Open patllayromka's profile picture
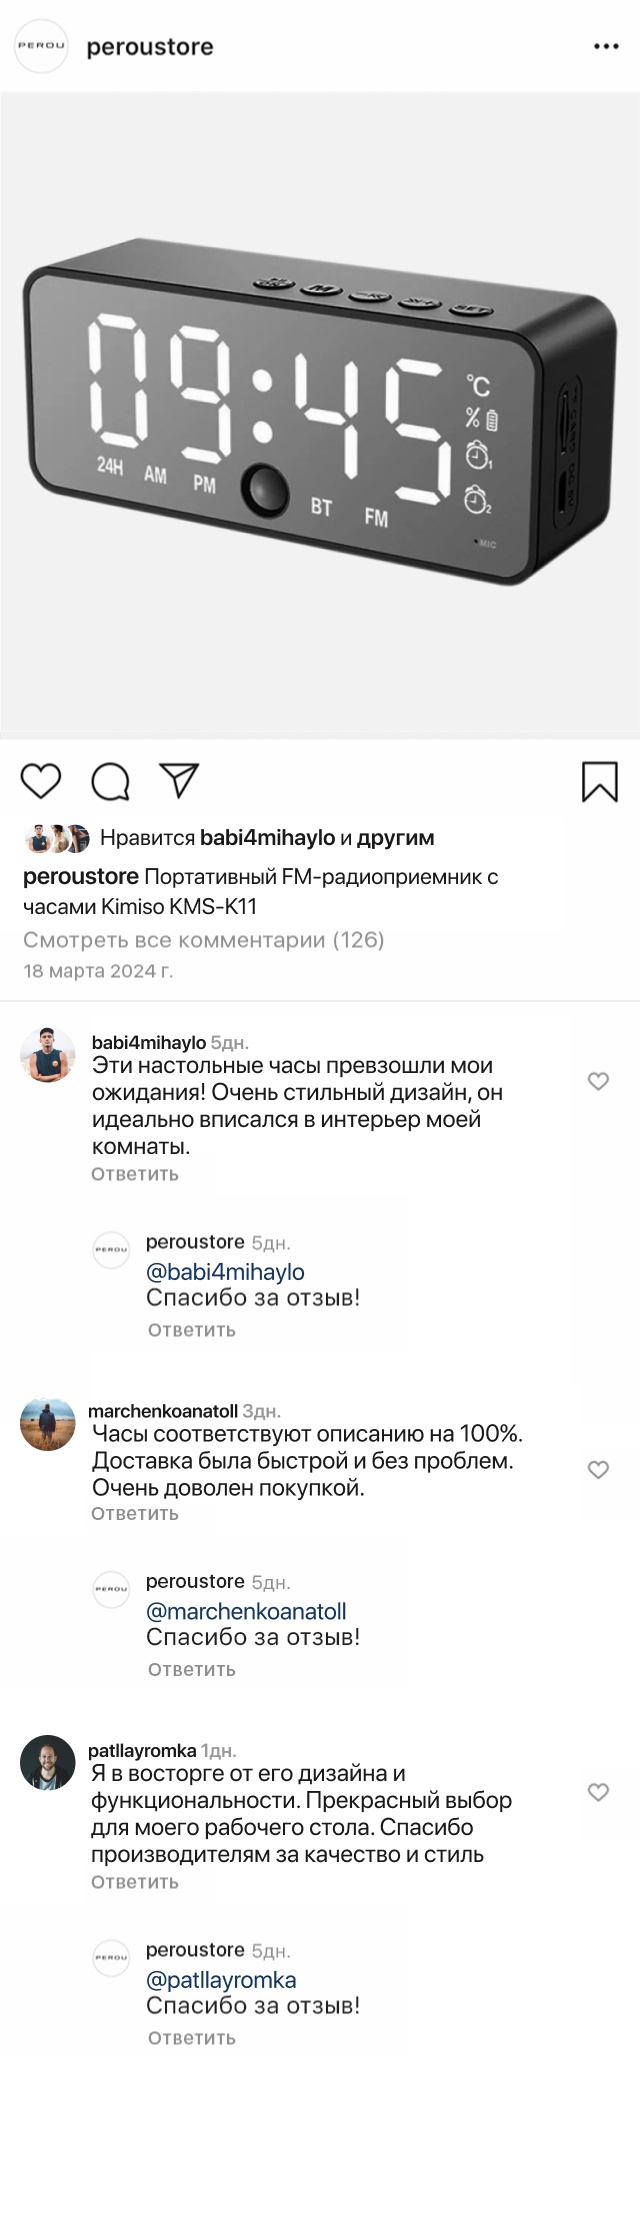640x2218 pixels. 48,1762
